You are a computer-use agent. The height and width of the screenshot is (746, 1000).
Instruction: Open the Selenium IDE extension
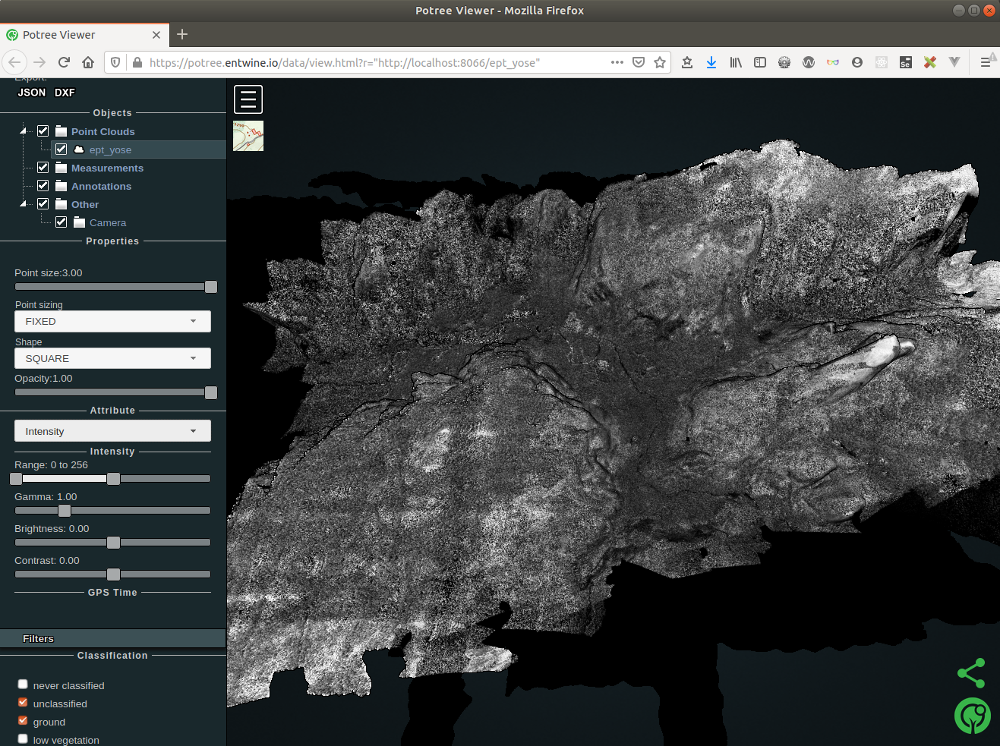pos(906,62)
